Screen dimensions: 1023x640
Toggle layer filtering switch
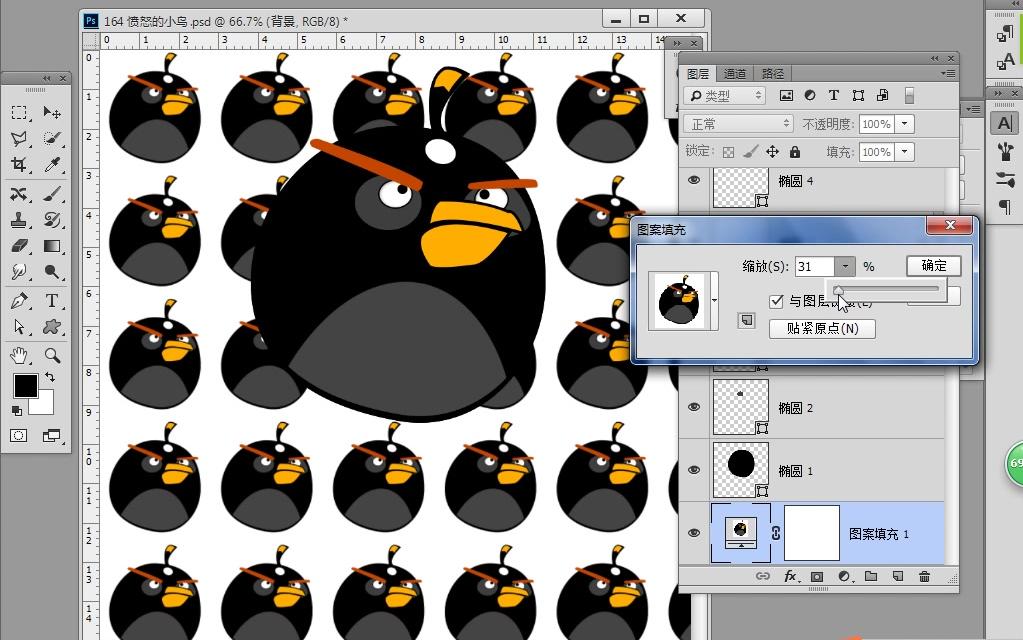(x=909, y=95)
